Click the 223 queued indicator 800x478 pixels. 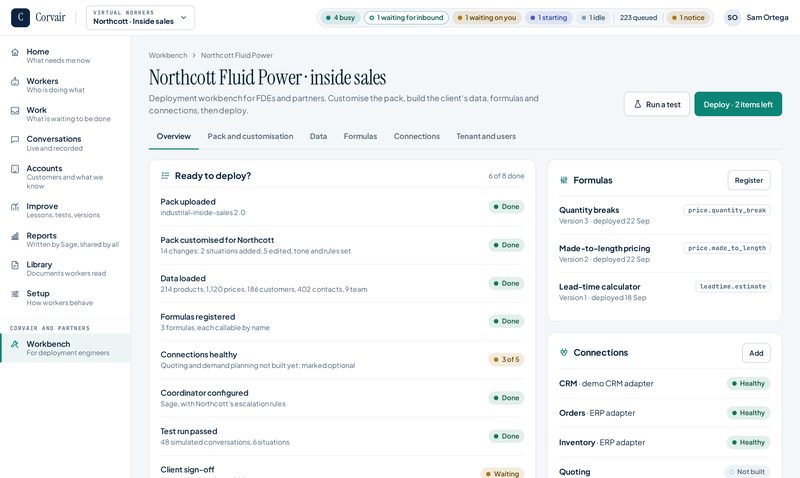(x=638, y=17)
